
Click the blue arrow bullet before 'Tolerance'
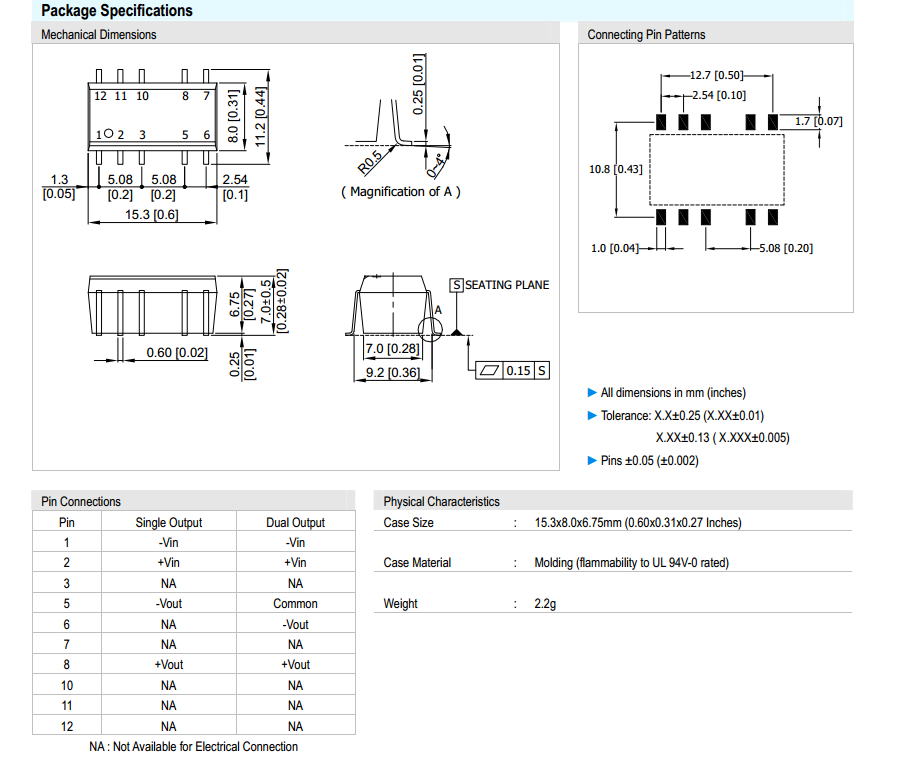point(592,415)
